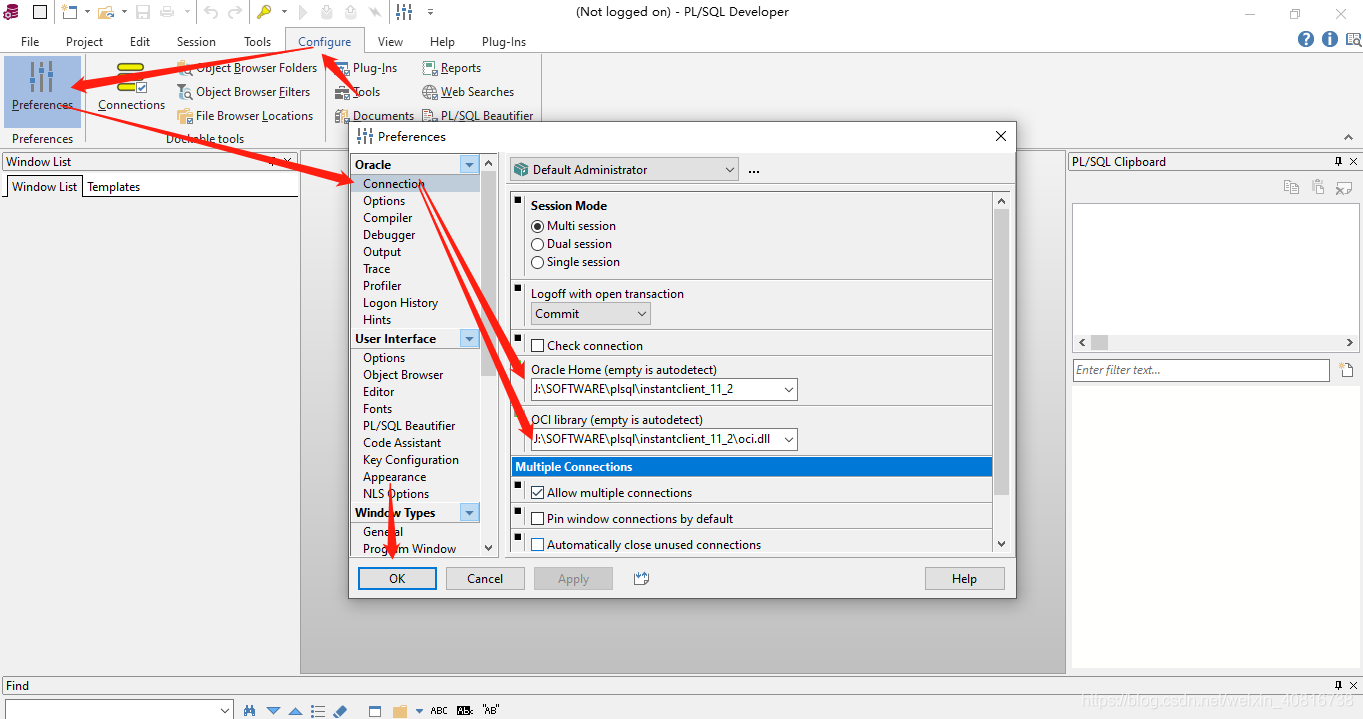Pin the PL/SQL Clipboard panel
Image resolution: width=1363 pixels, height=719 pixels.
coord(1338,161)
